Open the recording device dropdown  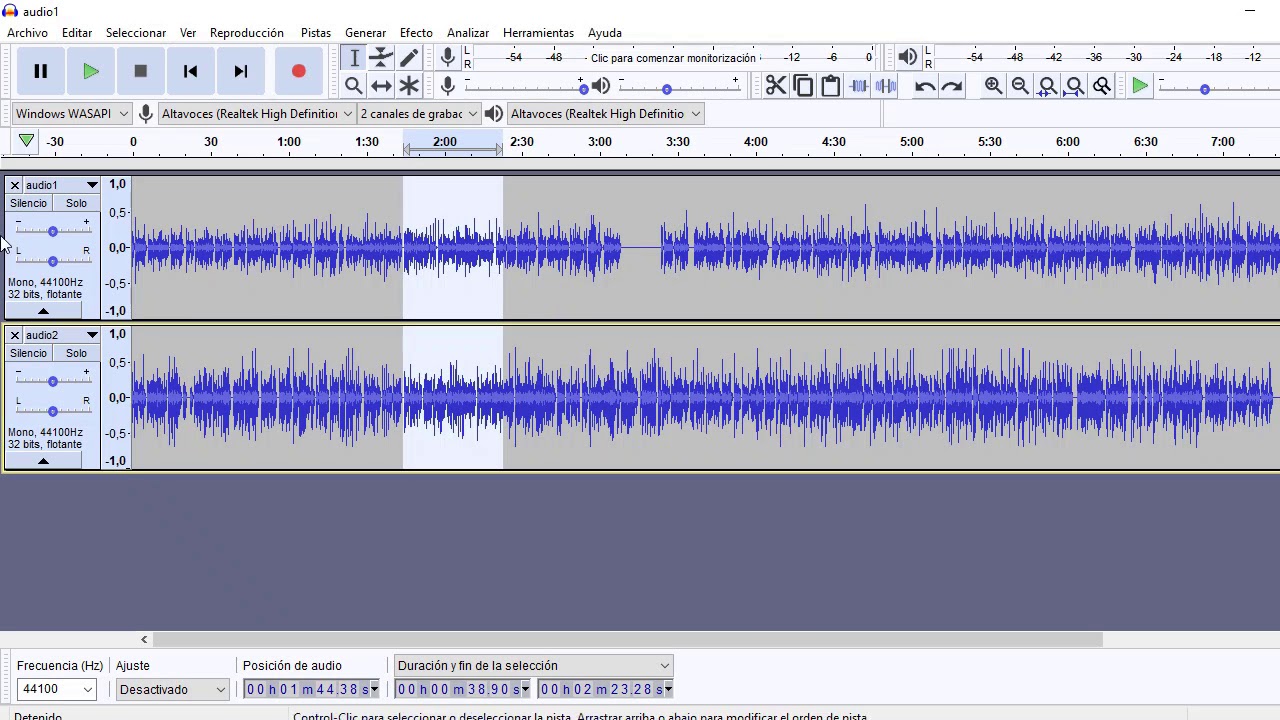coord(257,114)
